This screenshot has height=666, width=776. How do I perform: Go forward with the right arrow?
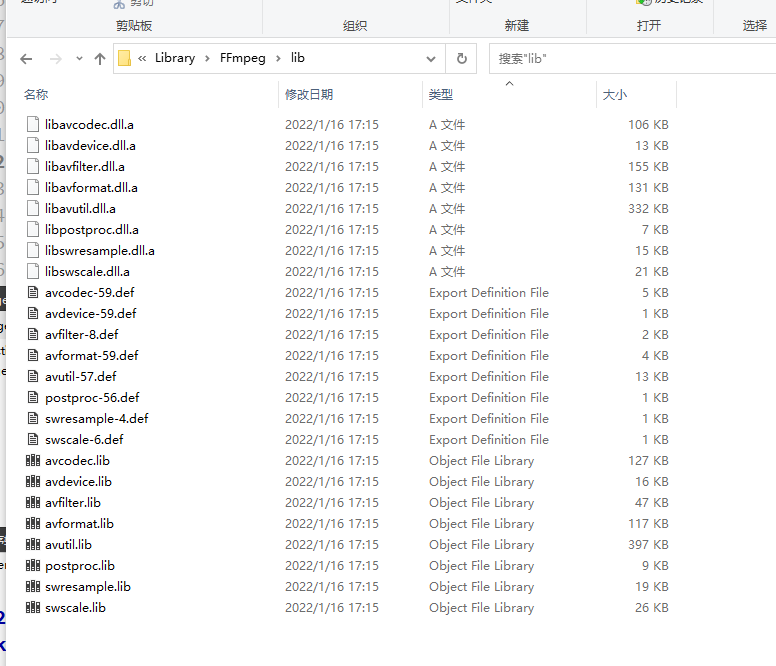coord(56,59)
